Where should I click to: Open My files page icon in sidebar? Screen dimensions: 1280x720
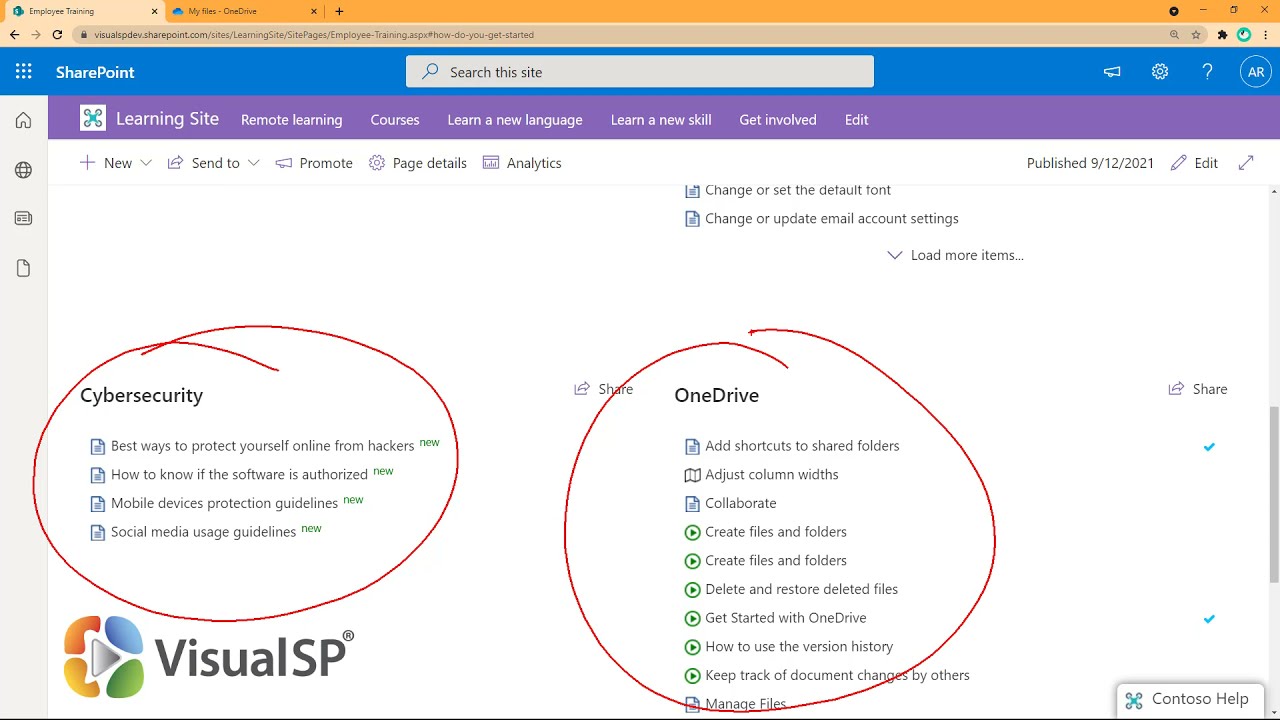pos(23,268)
